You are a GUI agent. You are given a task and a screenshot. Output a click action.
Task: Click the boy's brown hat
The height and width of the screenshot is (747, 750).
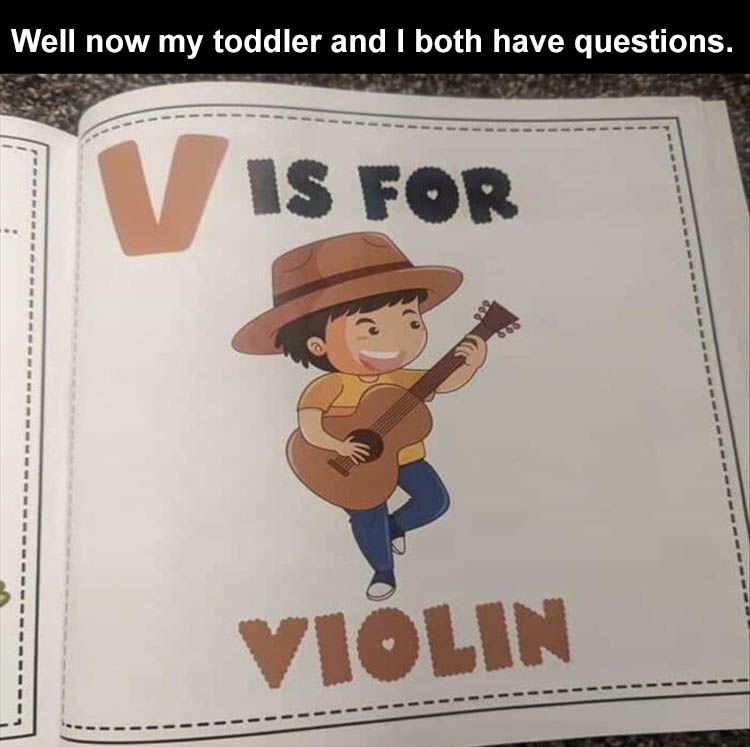(347, 289)
